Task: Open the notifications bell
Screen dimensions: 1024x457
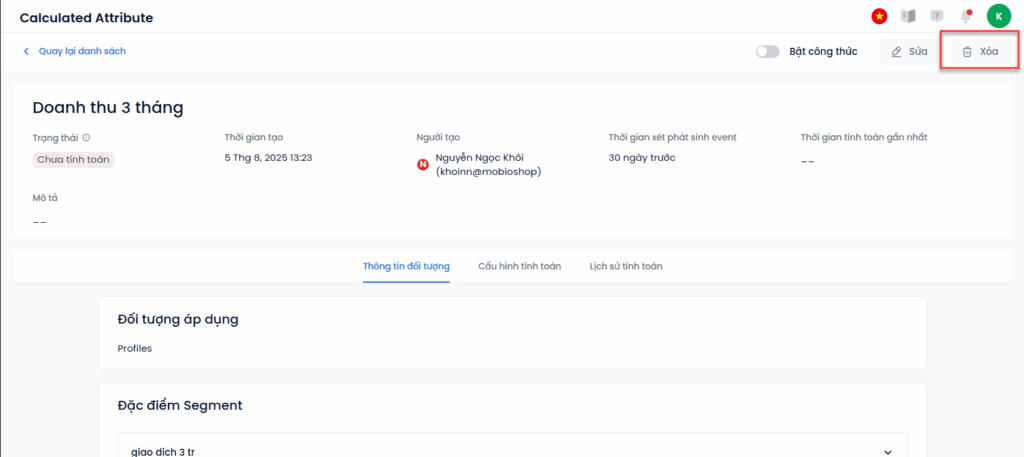Action: tap(965, 16)
